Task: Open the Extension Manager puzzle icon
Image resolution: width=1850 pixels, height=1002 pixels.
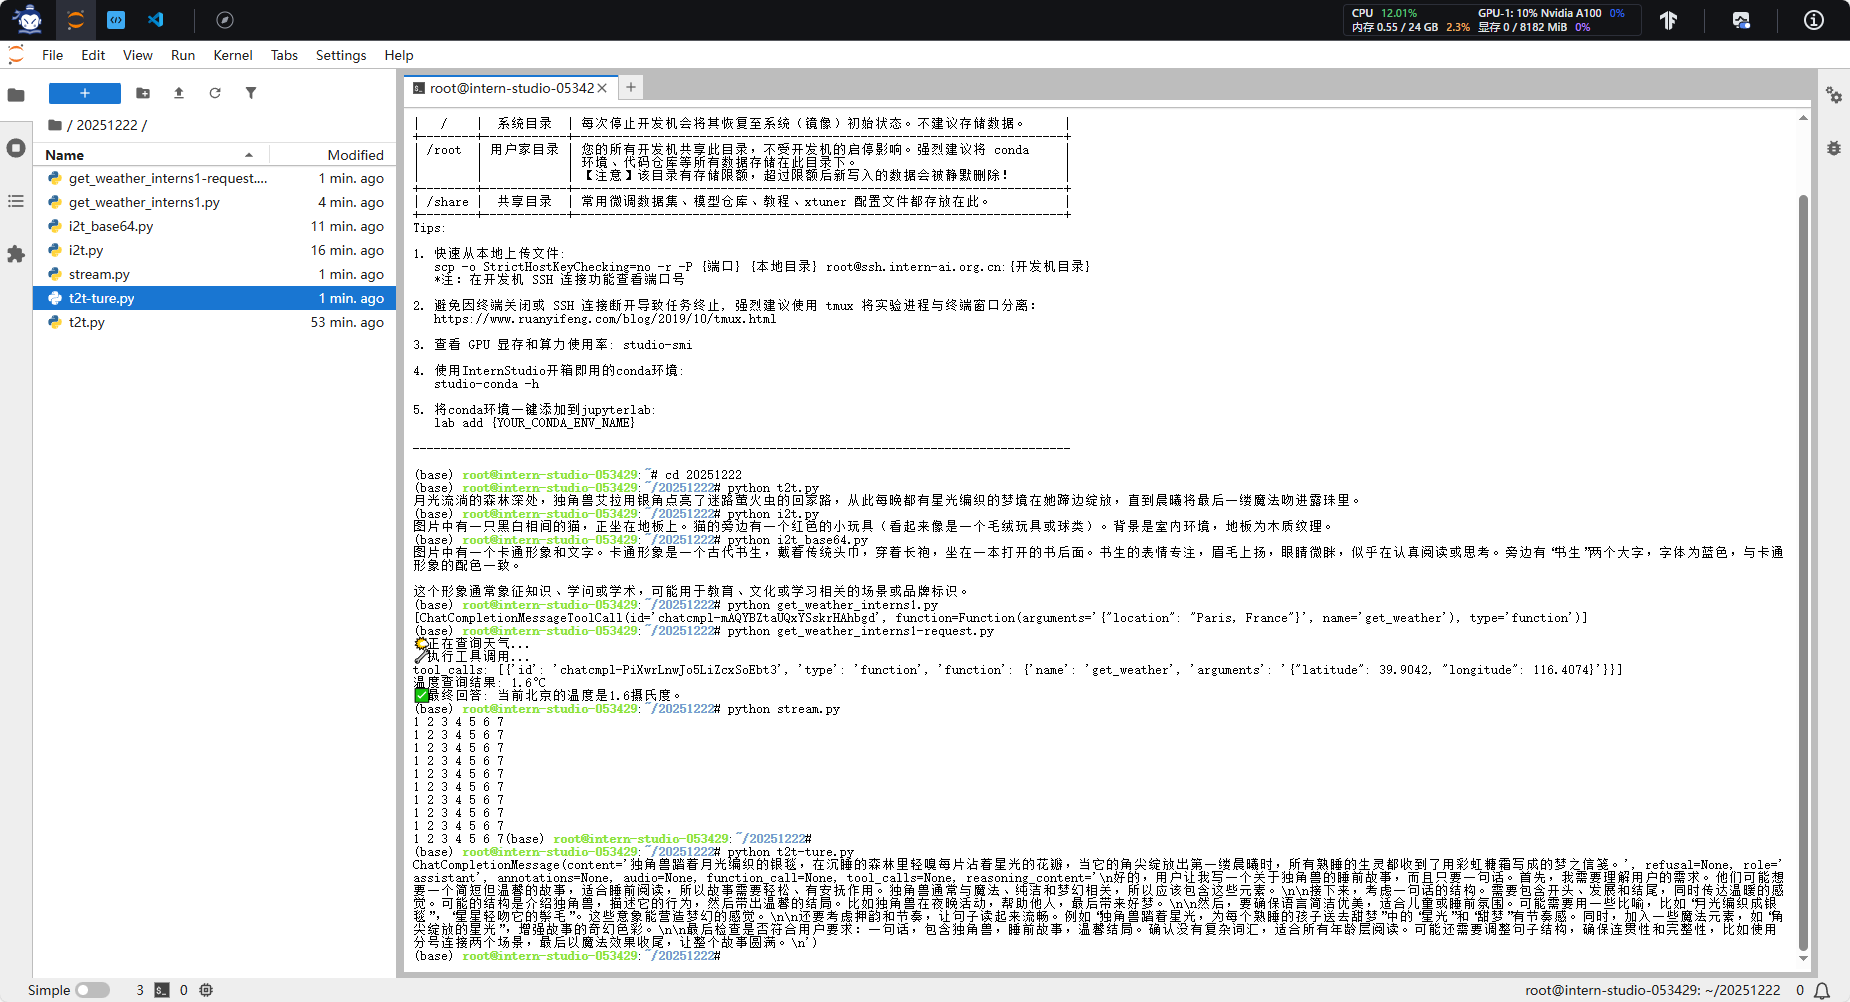Action: coord(16,254)
